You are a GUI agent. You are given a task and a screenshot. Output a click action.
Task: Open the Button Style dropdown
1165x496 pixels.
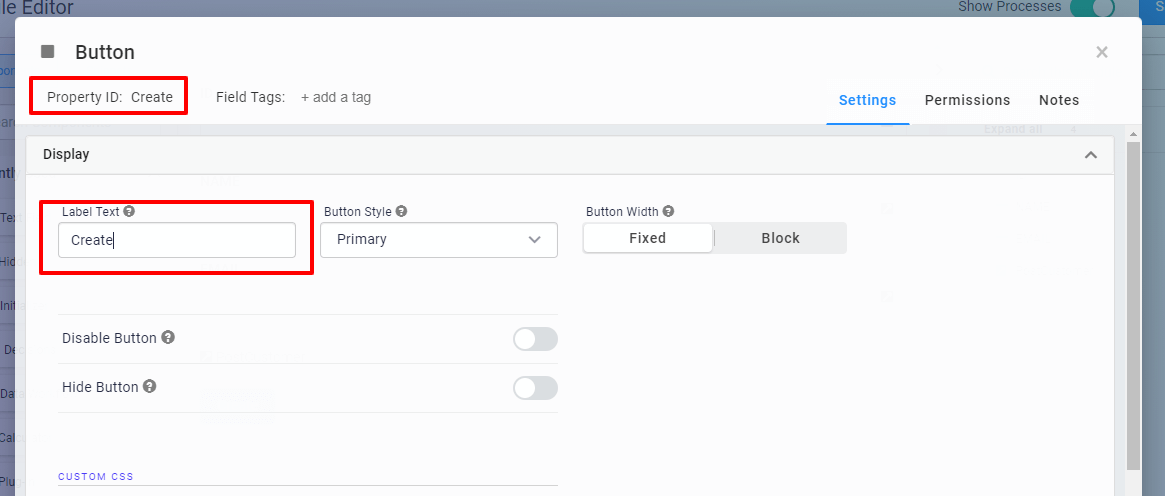439,240
